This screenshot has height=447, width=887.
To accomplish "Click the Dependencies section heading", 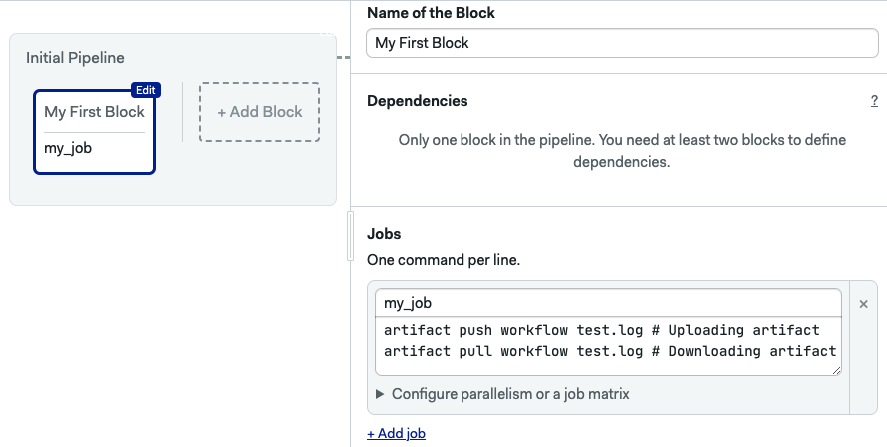I will click(x=417, y=101).
